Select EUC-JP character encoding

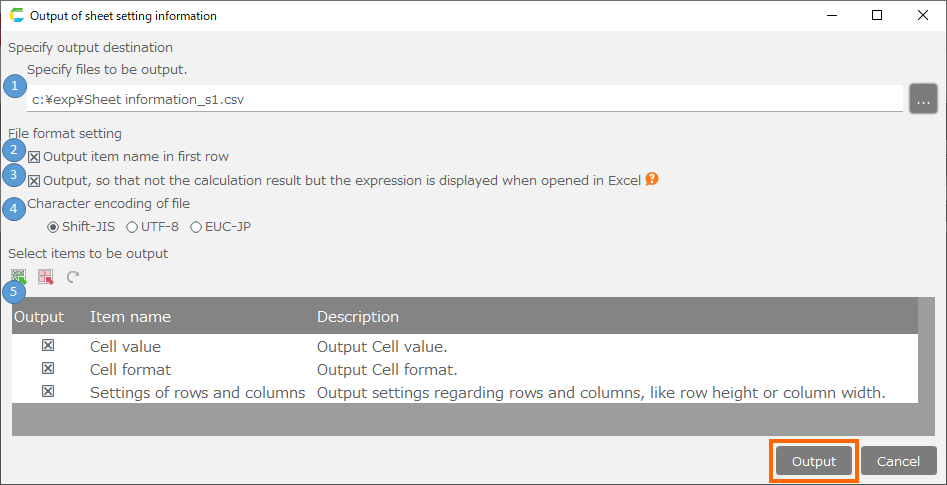pos(196,227)
